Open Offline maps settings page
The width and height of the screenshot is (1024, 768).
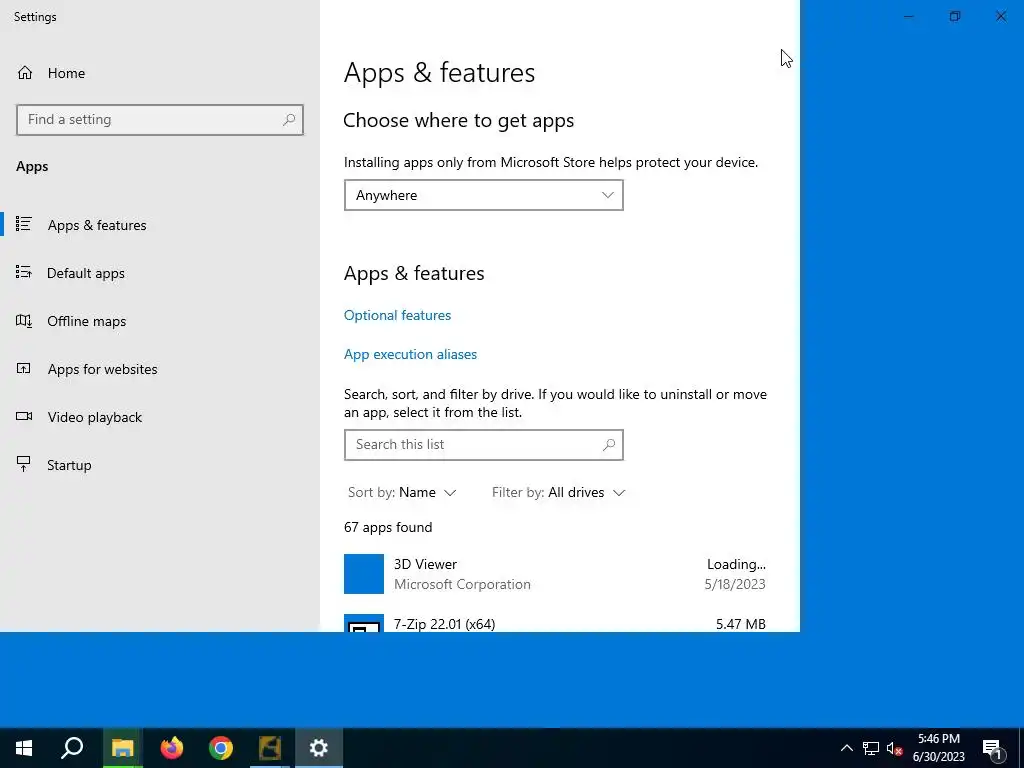(86, 321)
